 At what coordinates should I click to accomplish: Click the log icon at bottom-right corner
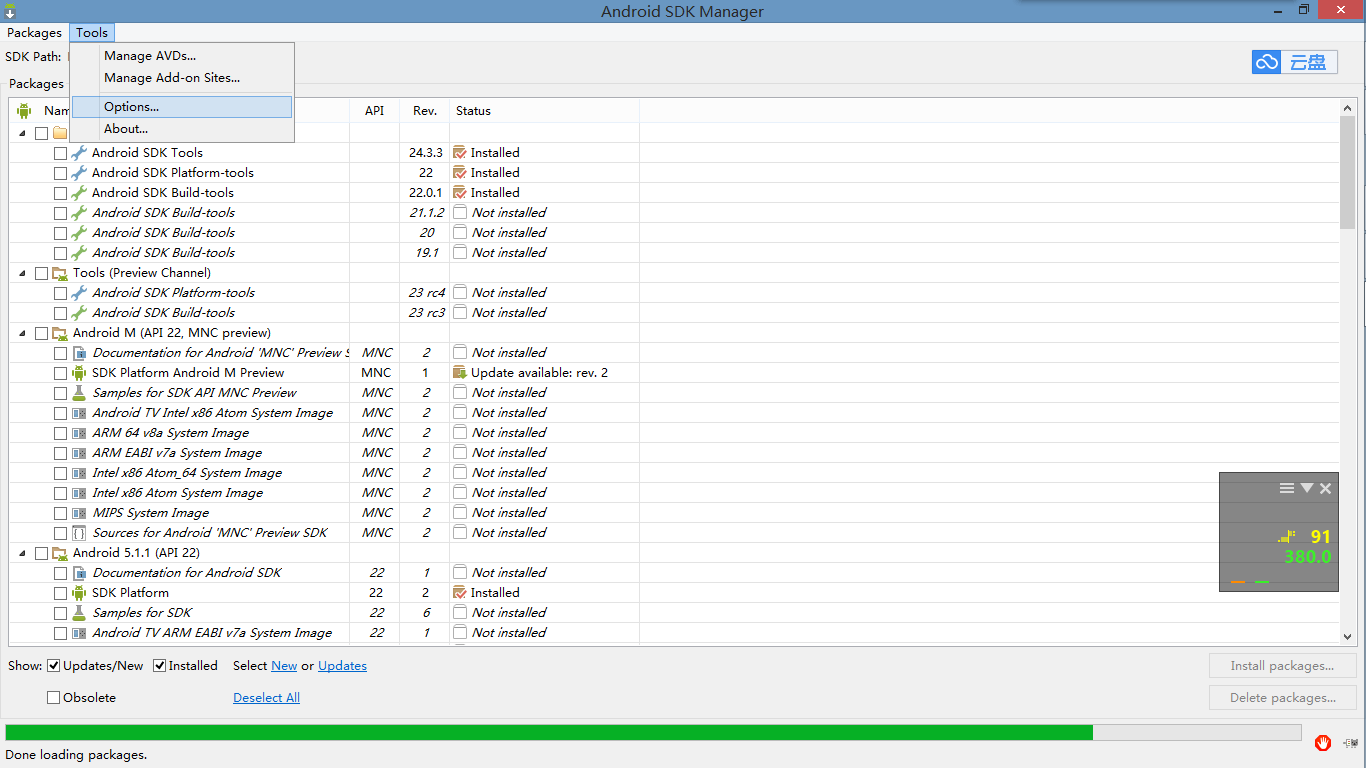pyautogui.click(x=1351, y=743)
